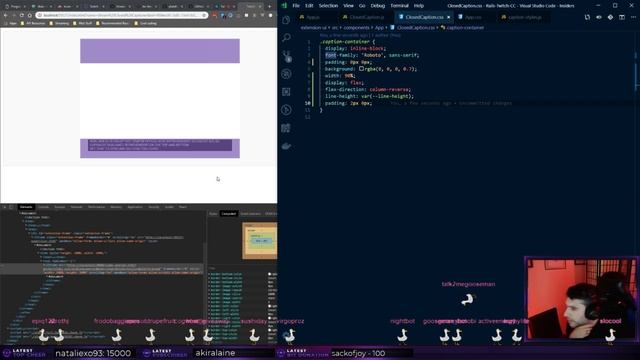Viewport: 640px width, 360px height.
Task: Split the editor to the right
Action: [x=622, y=17]
